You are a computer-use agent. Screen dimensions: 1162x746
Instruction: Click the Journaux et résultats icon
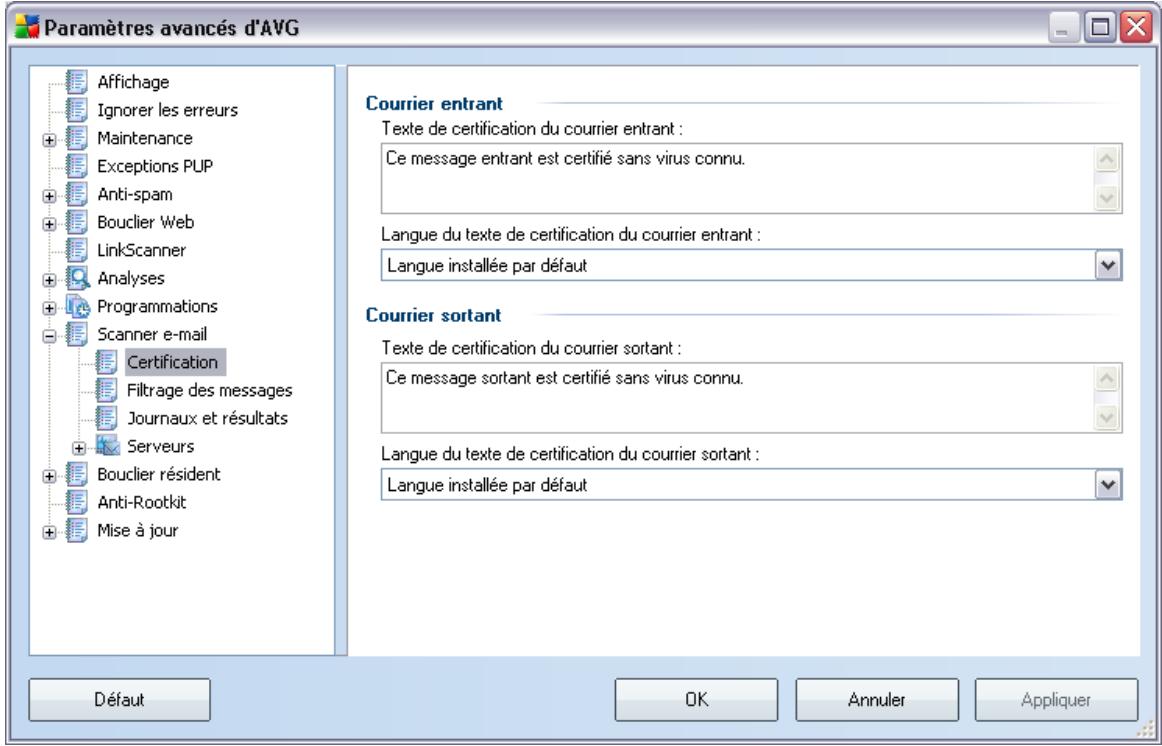click(107, 419)
